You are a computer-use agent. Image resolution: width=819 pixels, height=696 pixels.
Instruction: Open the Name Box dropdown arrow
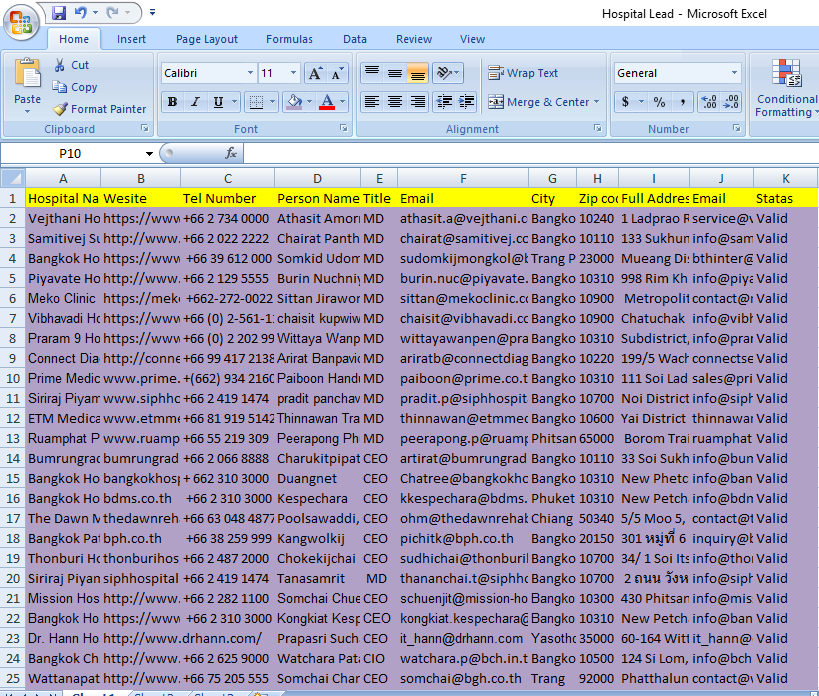[x=150, y=153]
